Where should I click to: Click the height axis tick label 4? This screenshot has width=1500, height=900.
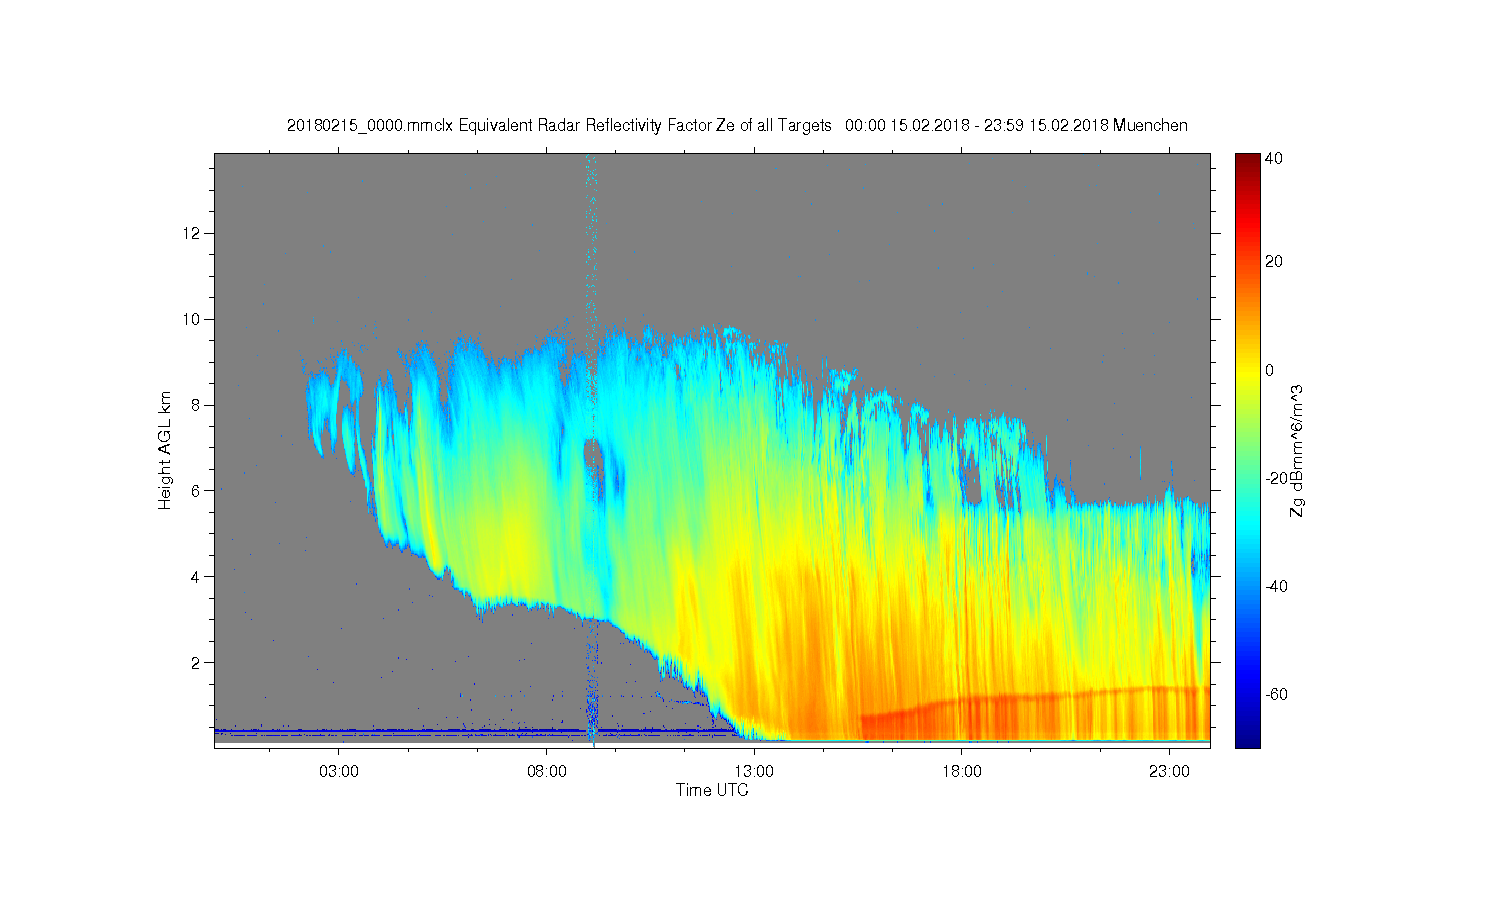[x=198, y=576]
